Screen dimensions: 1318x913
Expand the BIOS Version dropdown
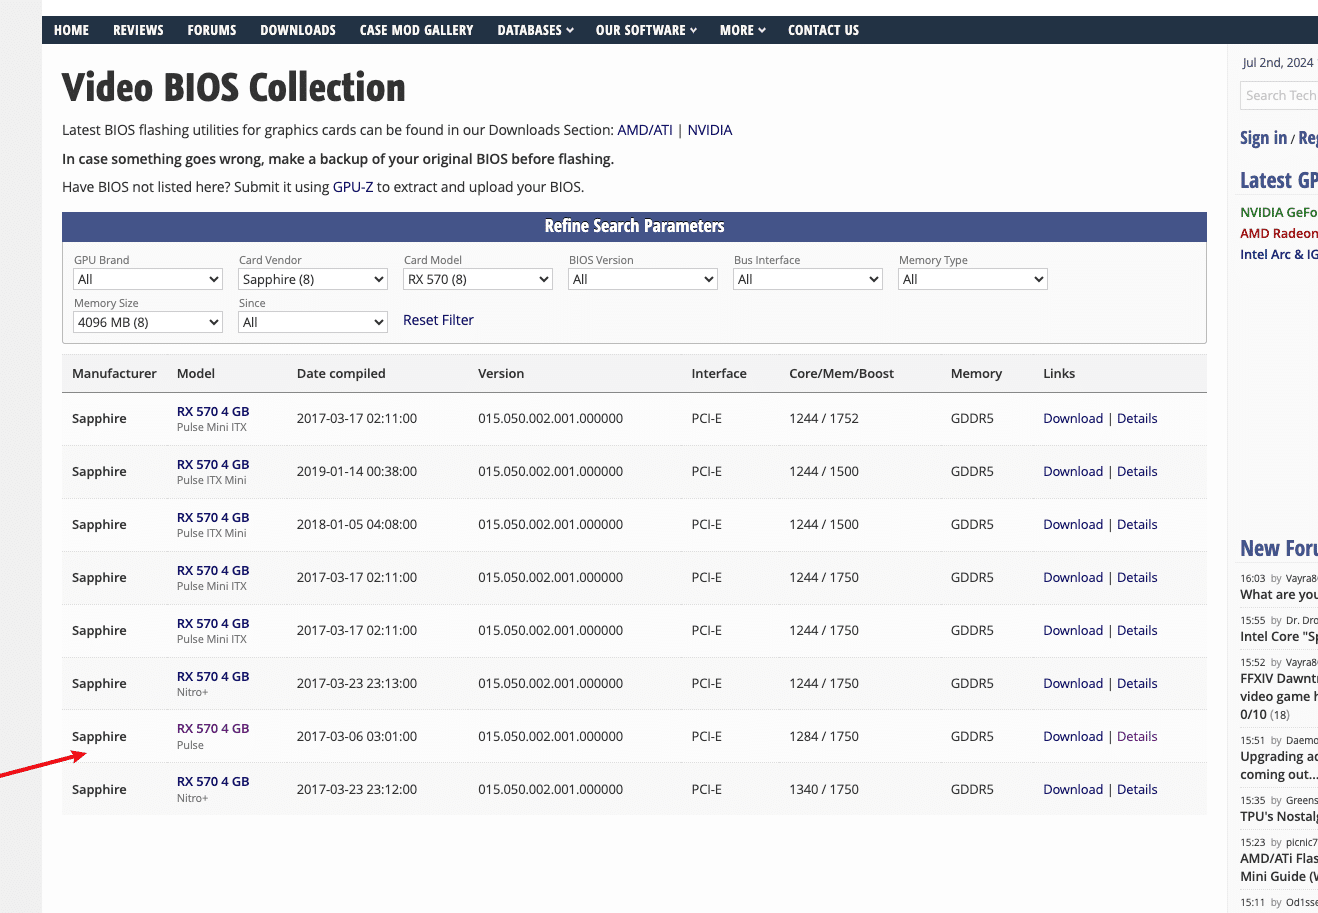coord(642,279)
